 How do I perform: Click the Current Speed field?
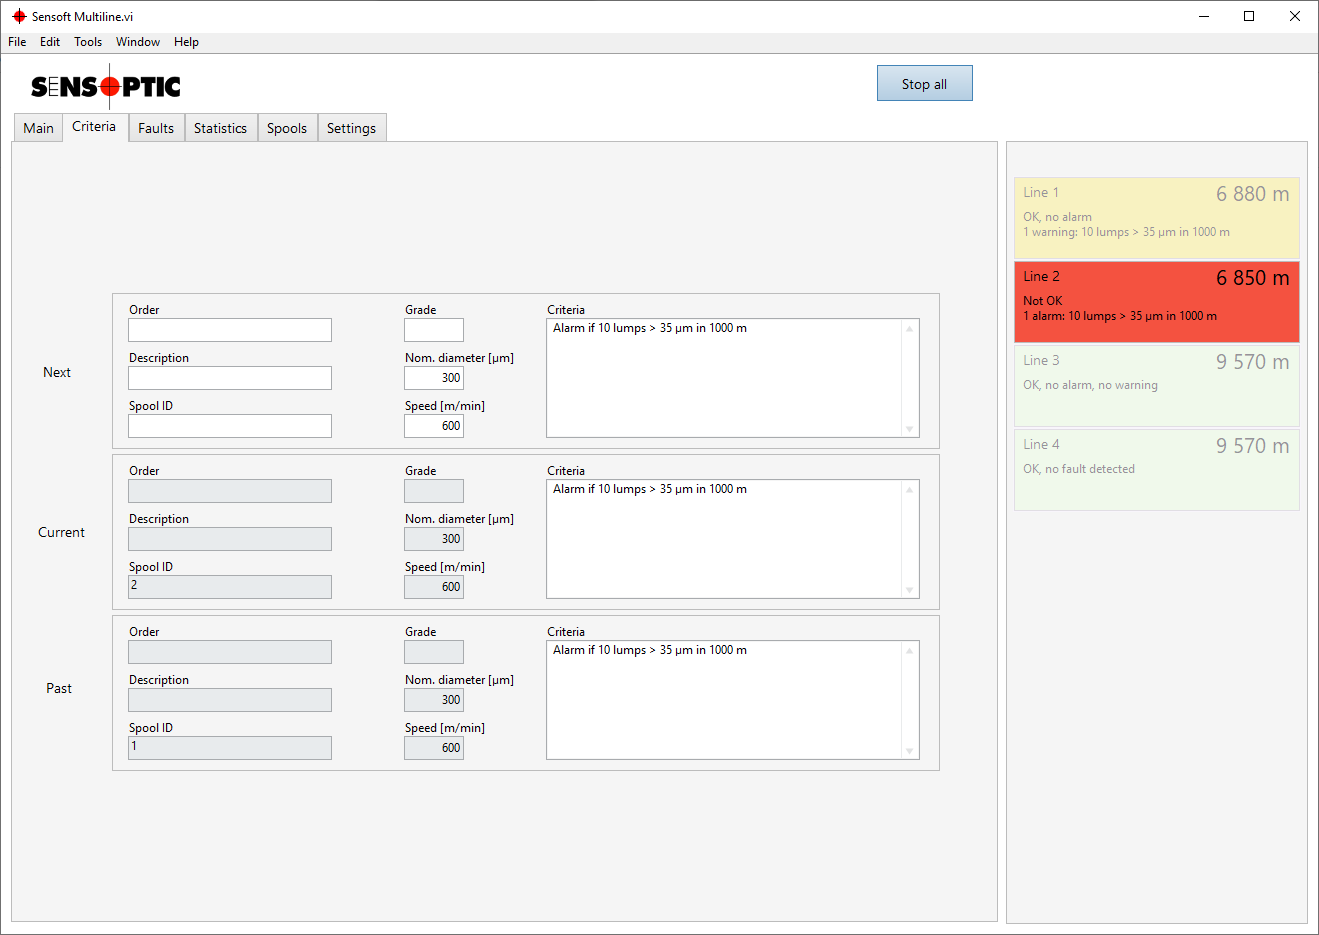click(434, 587)
